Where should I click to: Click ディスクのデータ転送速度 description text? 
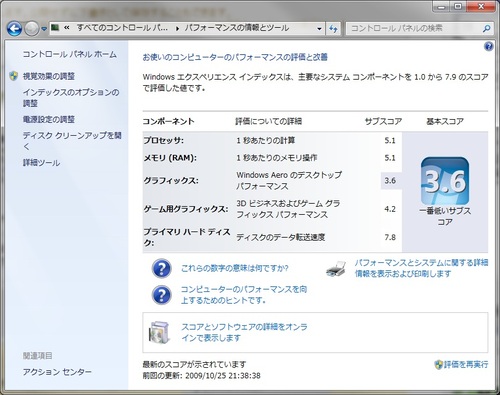click(x=281, y=237)
